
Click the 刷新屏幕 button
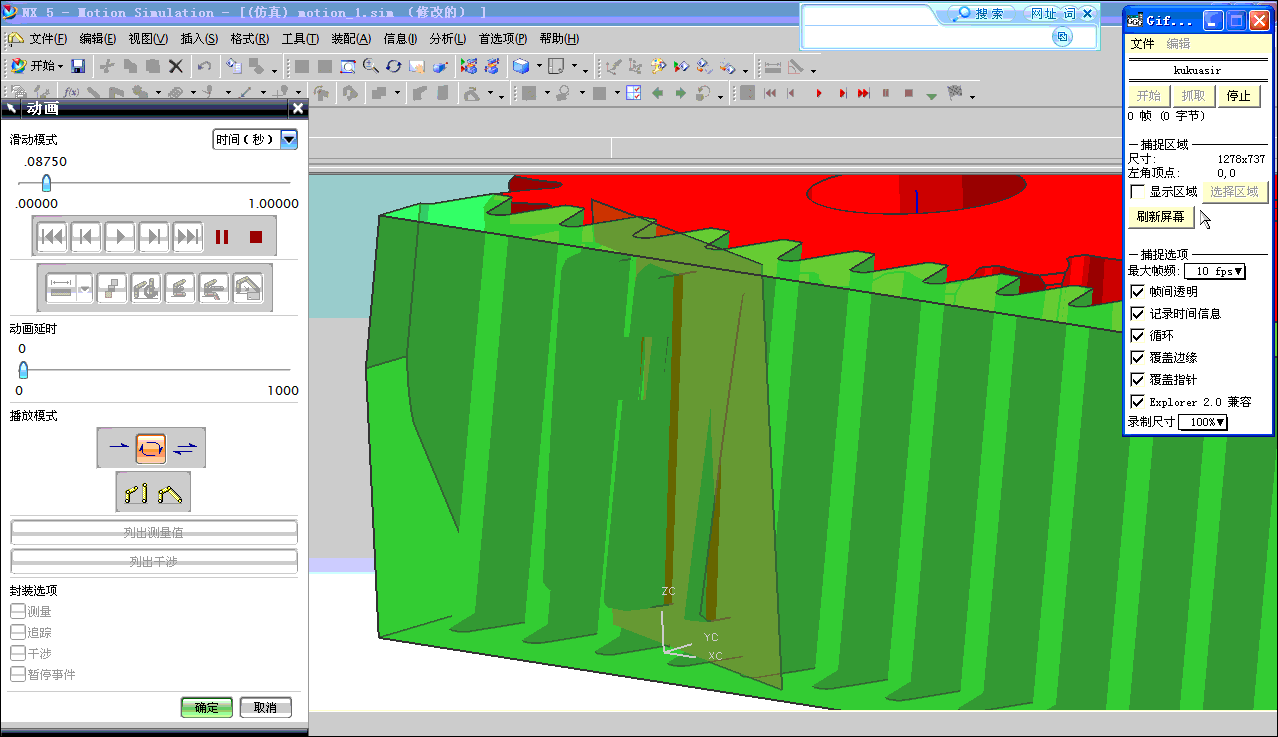click(x=1161, y=216)
